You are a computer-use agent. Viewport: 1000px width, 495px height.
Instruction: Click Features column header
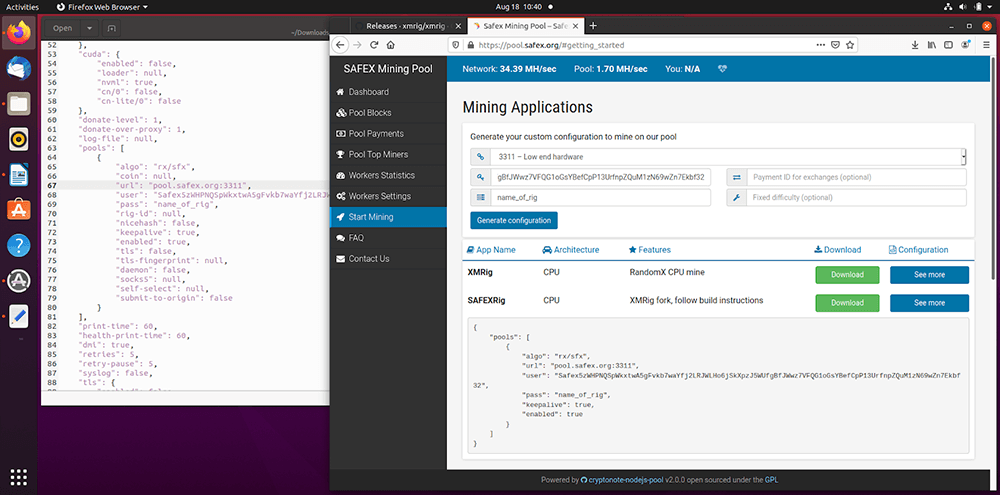pyautogui.click(x=650, y=250)
